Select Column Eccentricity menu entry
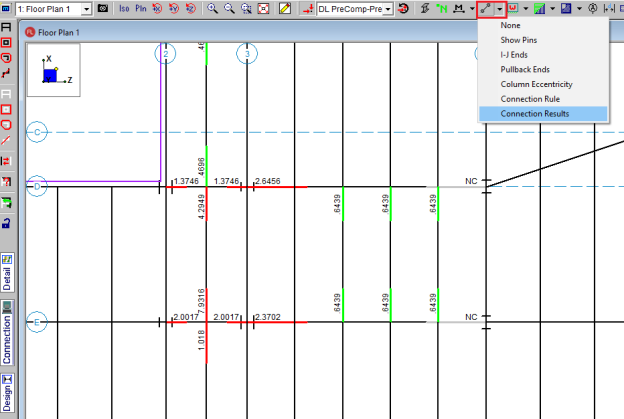Viewport: 624px width, 419px height. [x=536, y=84]
